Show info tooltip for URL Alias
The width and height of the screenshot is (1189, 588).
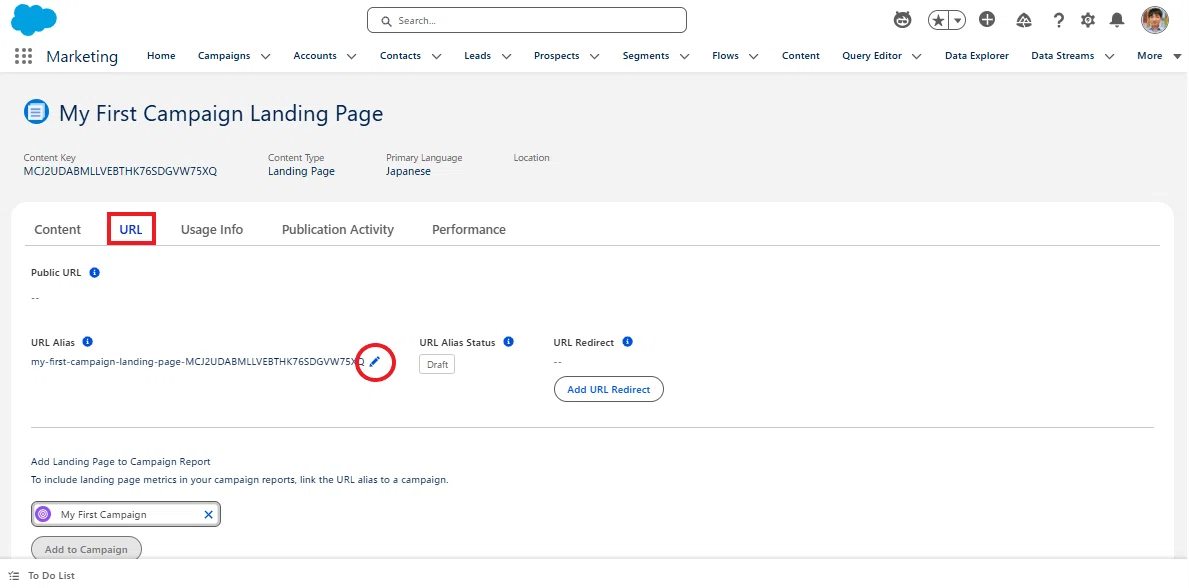[87, 342]
